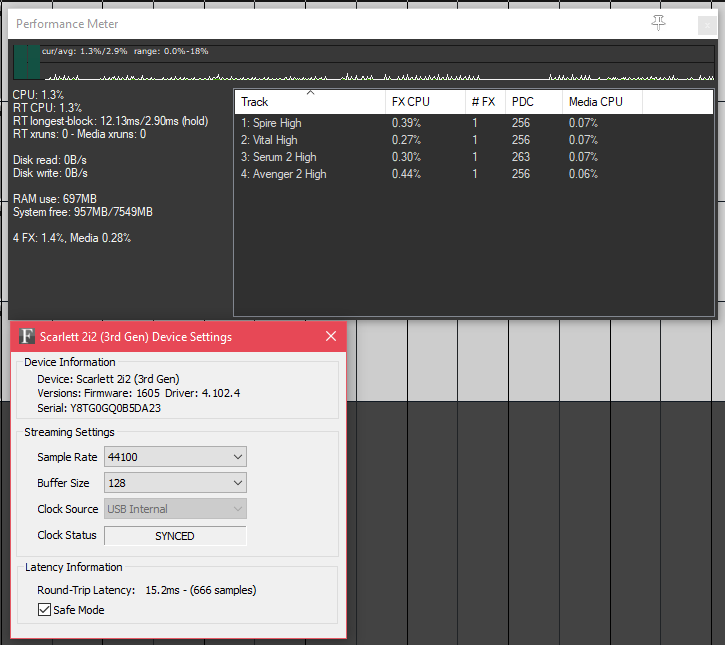Toggle the Safe Mode checkbox
This screenshot has height=645, width=725.
pyautogui.click(x=44, y=609)
